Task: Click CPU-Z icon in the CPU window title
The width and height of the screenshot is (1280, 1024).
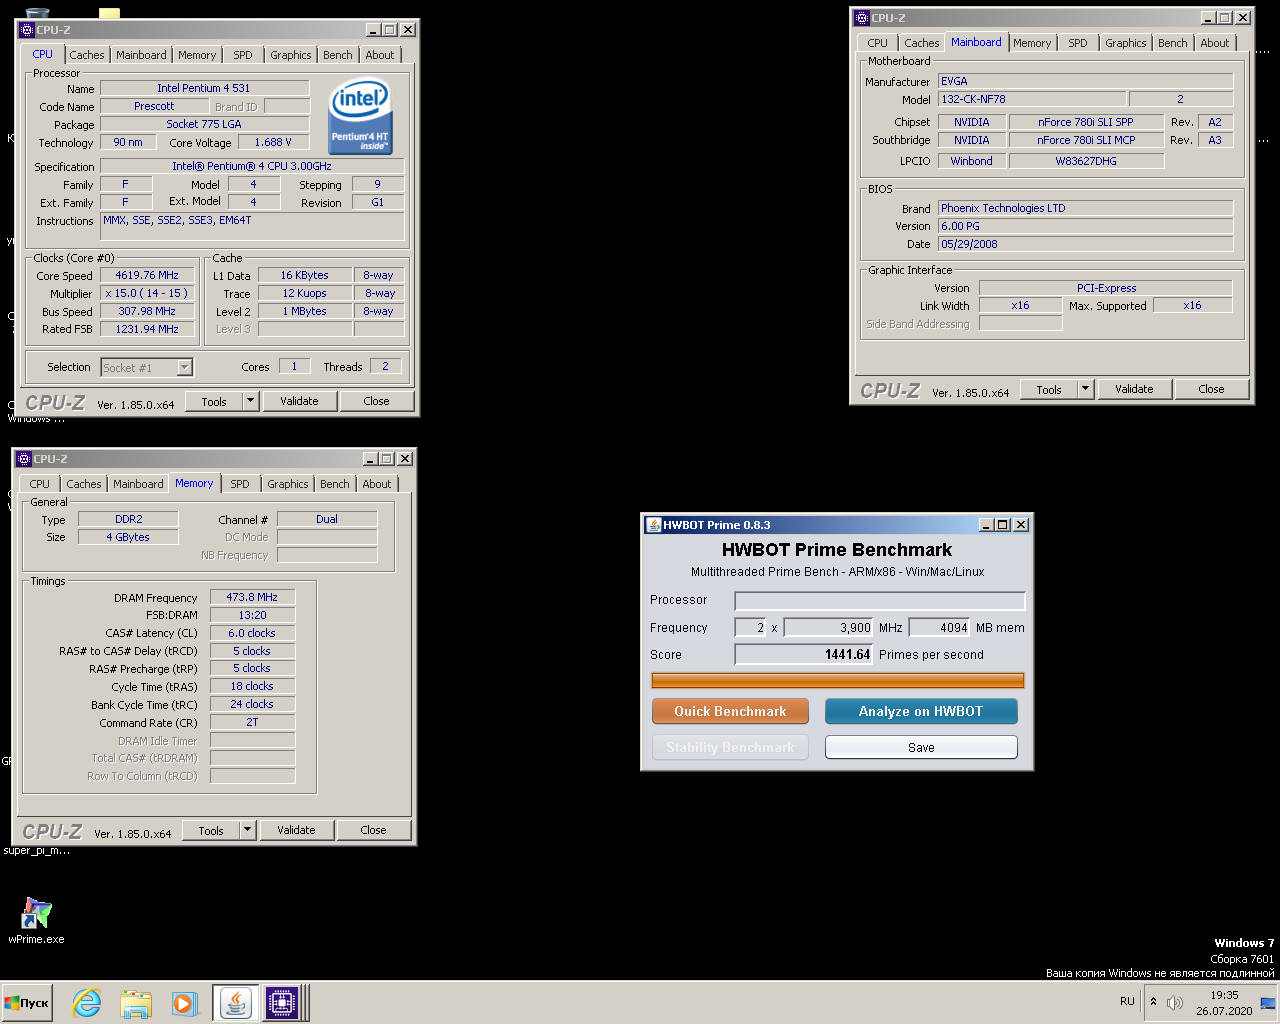Action: click(27, 30)
